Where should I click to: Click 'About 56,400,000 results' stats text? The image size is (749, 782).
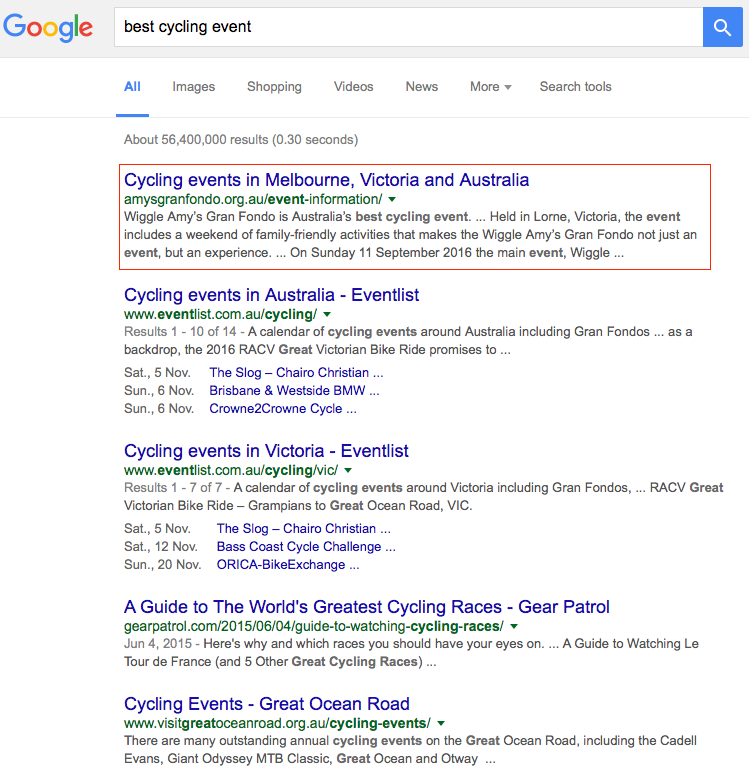[x=241, y=140]
